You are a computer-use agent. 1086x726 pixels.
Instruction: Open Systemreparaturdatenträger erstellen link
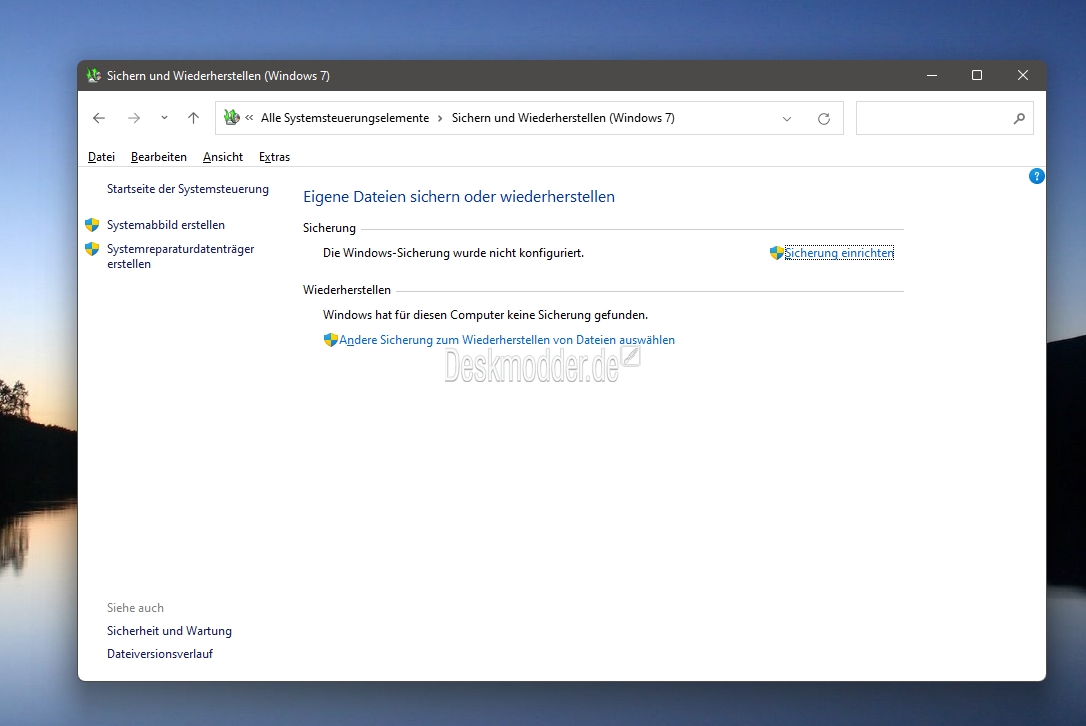coord(180,256)
